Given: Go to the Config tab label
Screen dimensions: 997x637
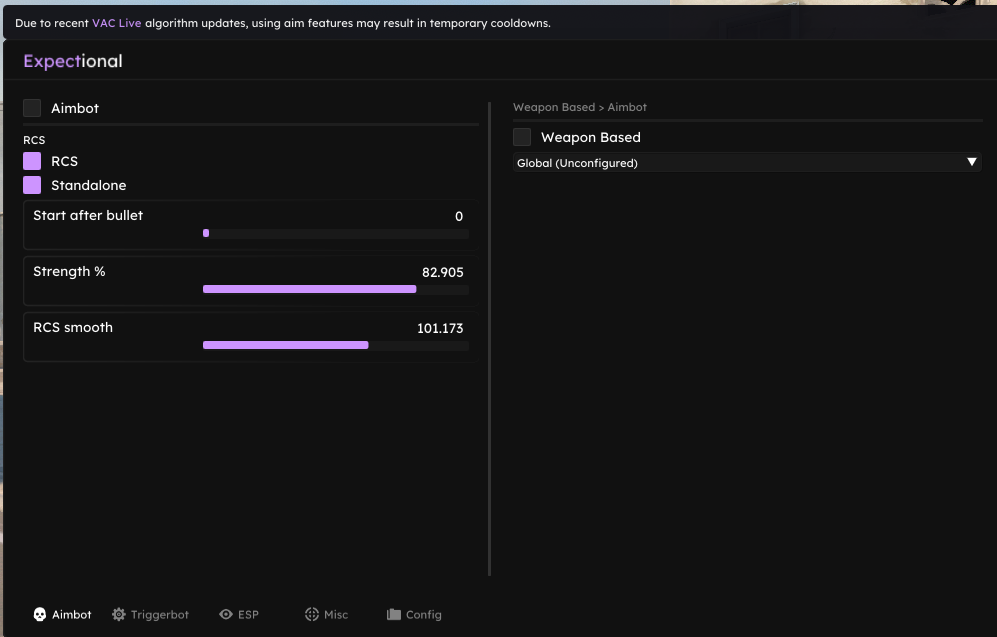Looking at the screenshot, I should coord(423,615).
